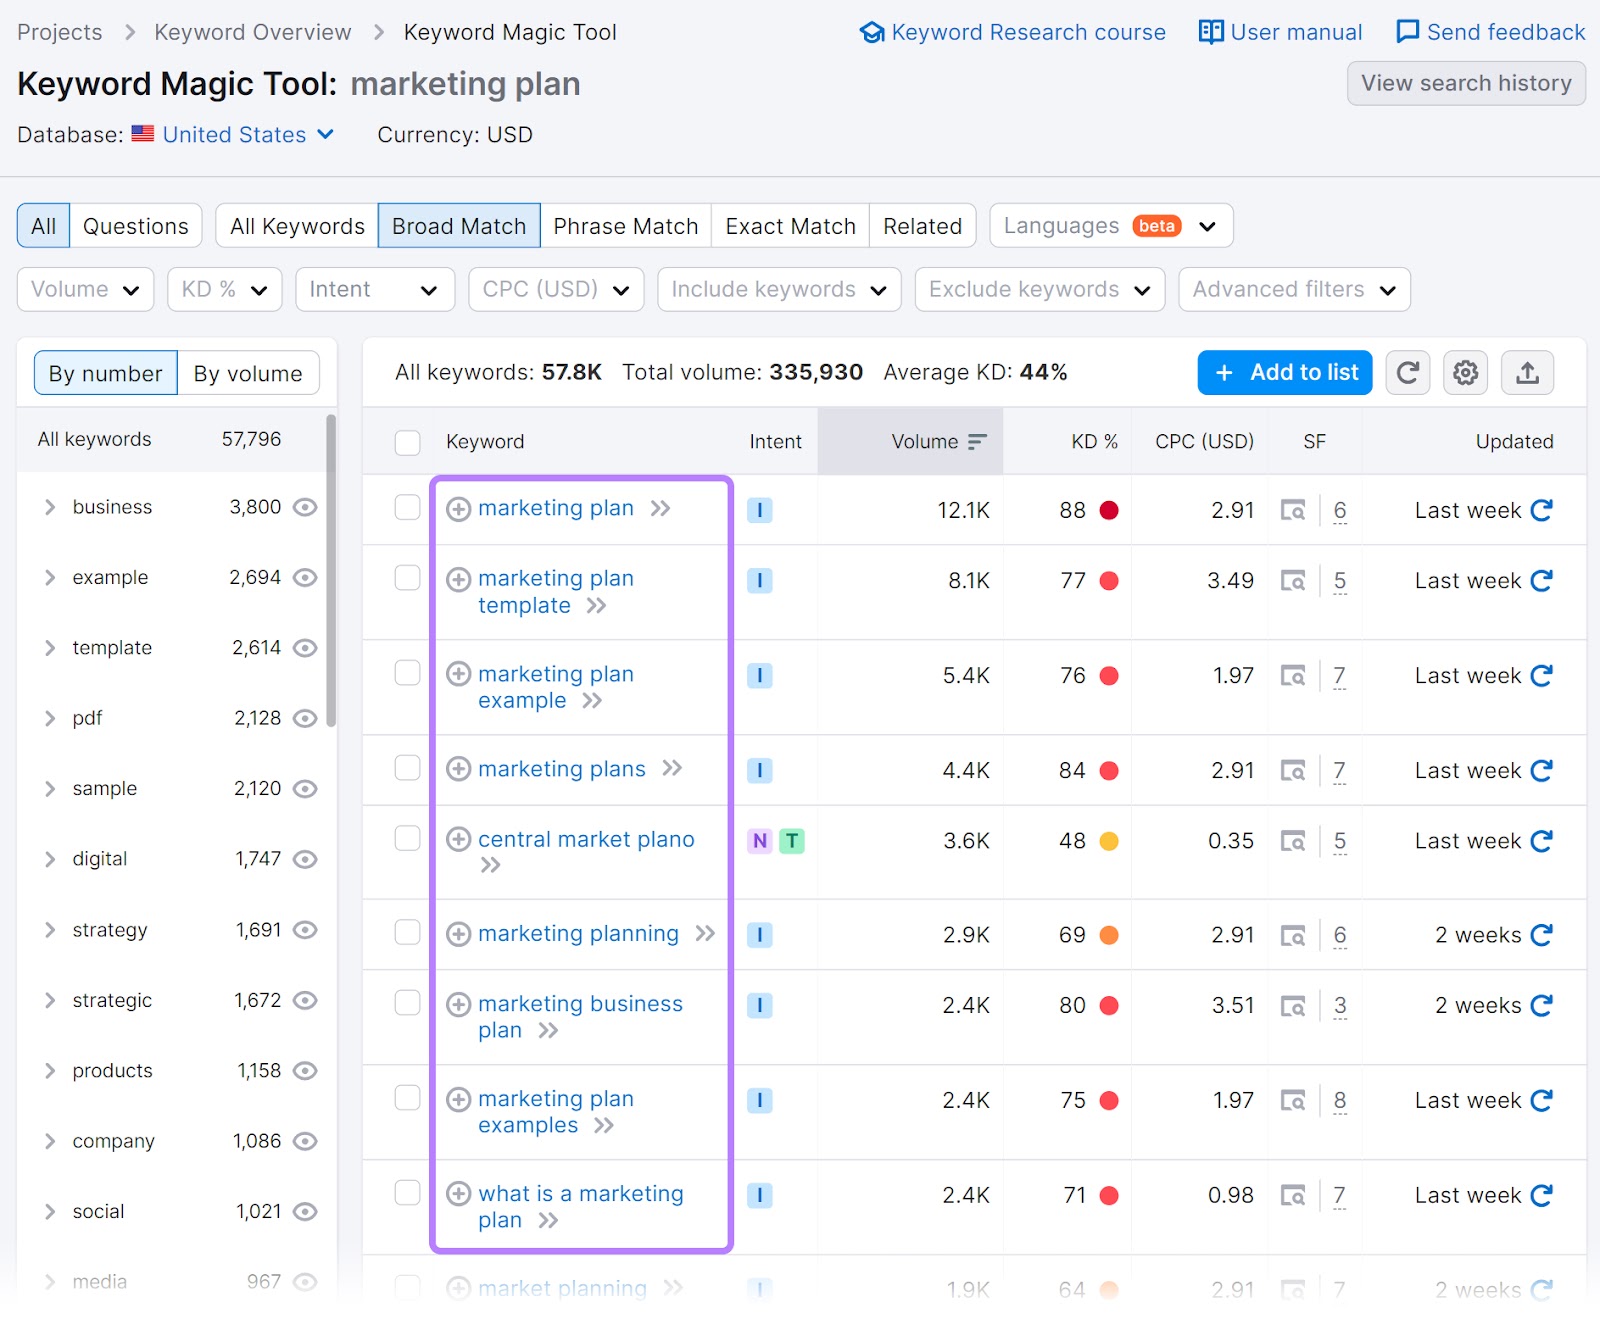This screenshot has width=1600, height=1319.
Task: Refresh the keyword results list
Action: [1408, 372]
